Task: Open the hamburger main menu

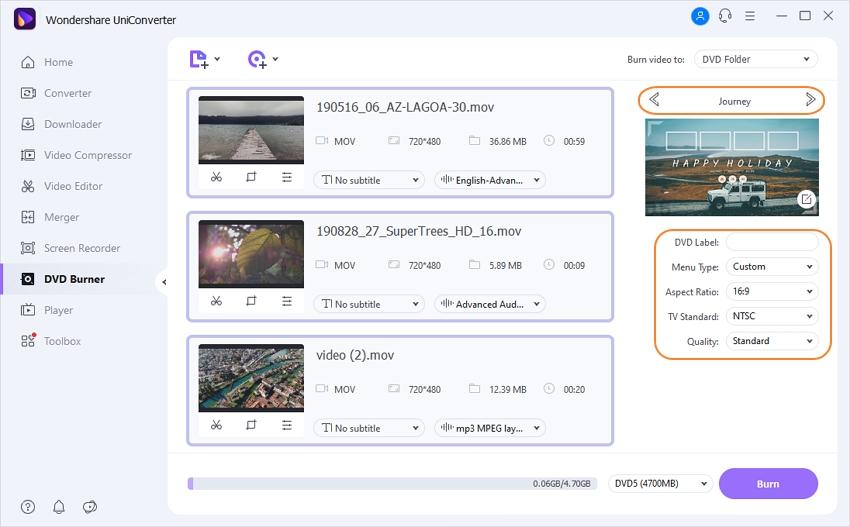Action: (750, 16)
